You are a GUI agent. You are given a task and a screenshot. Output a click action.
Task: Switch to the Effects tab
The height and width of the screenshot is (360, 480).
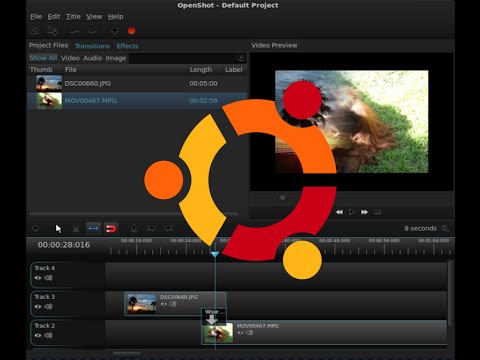point(127,46)
